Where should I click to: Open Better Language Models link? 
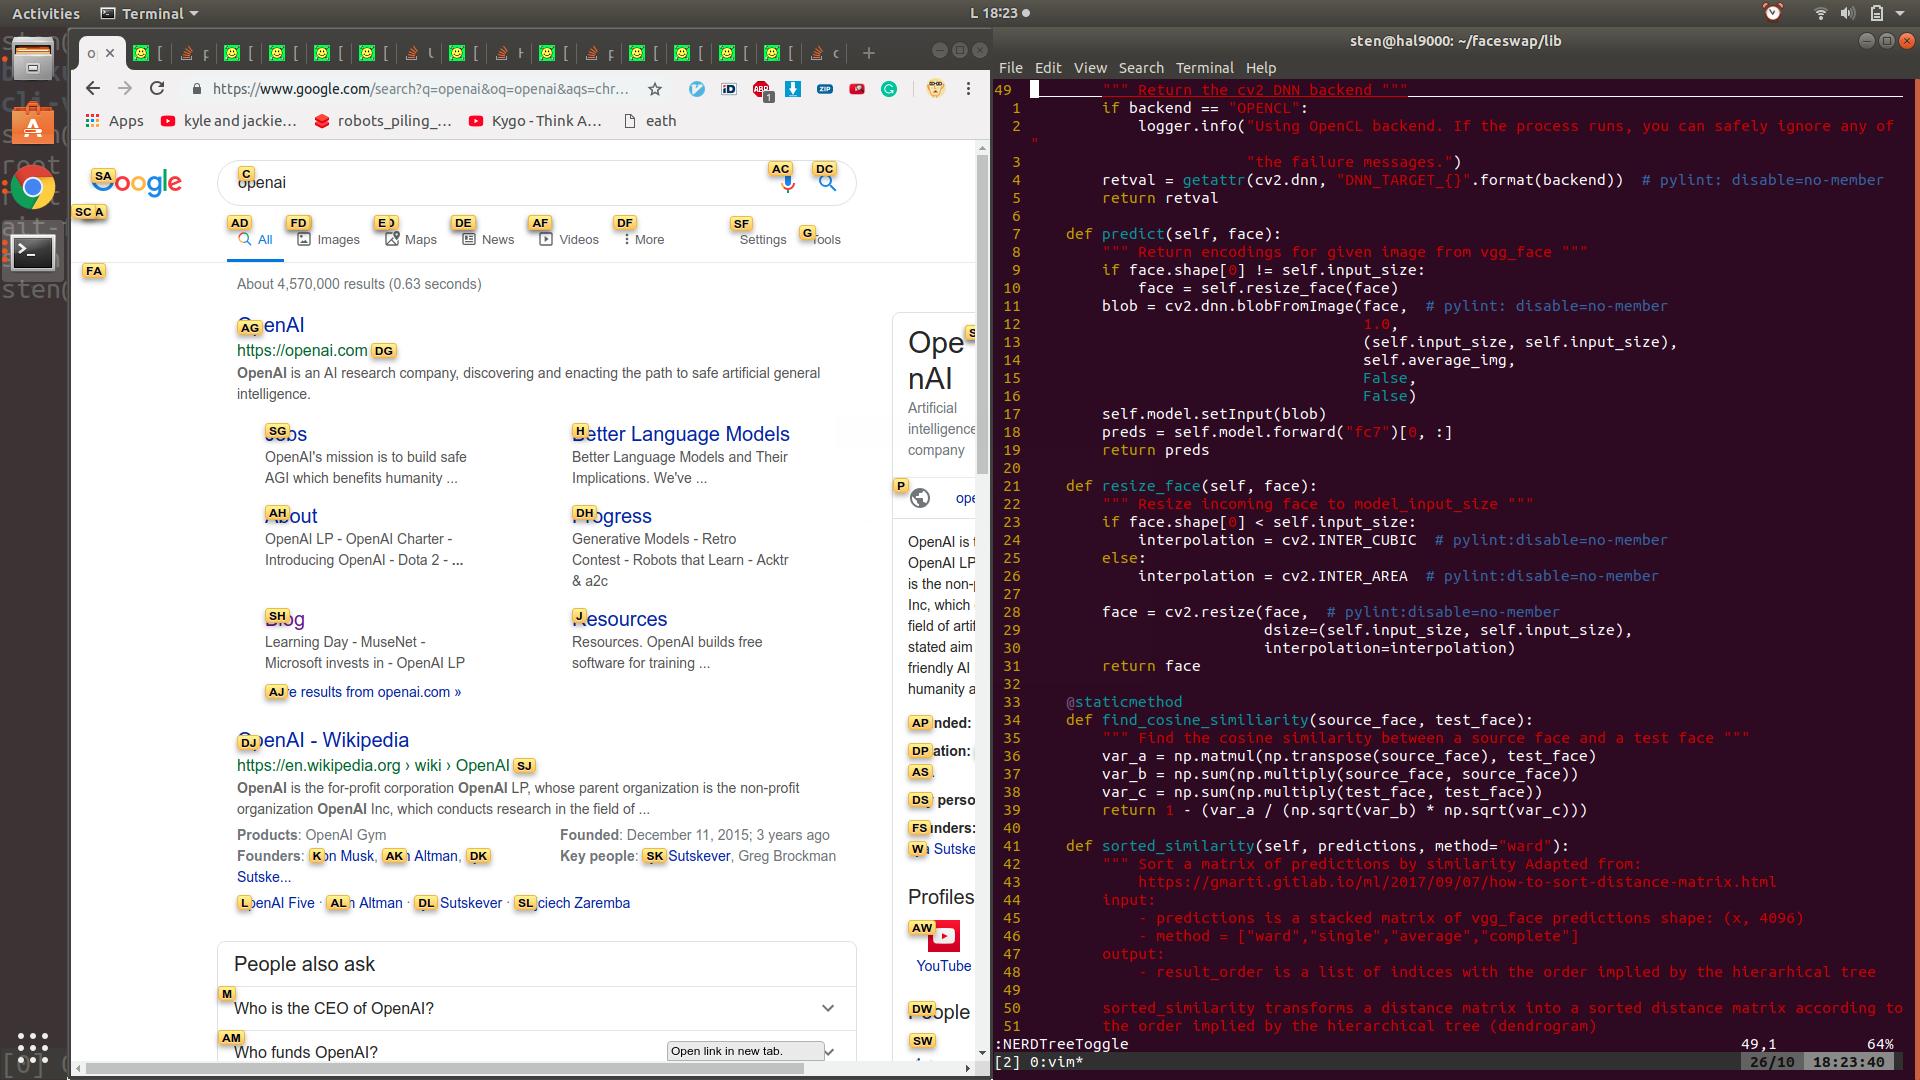pyautogui.click(x=681, y=434)
